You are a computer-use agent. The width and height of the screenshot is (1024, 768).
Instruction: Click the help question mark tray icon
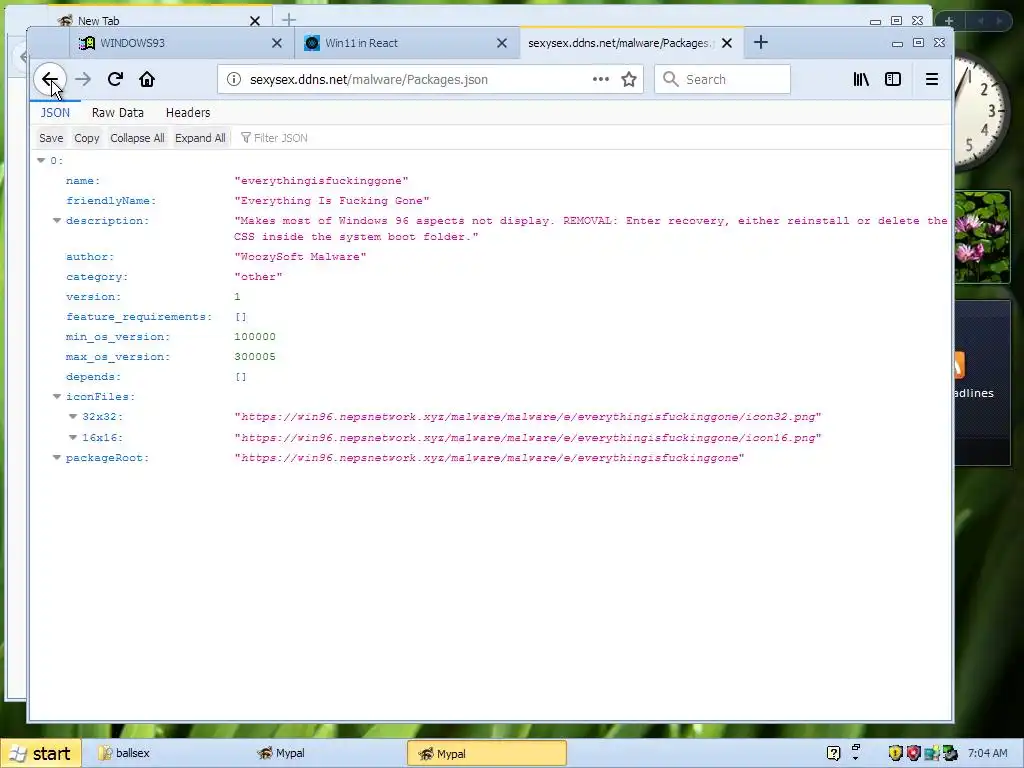833,754
